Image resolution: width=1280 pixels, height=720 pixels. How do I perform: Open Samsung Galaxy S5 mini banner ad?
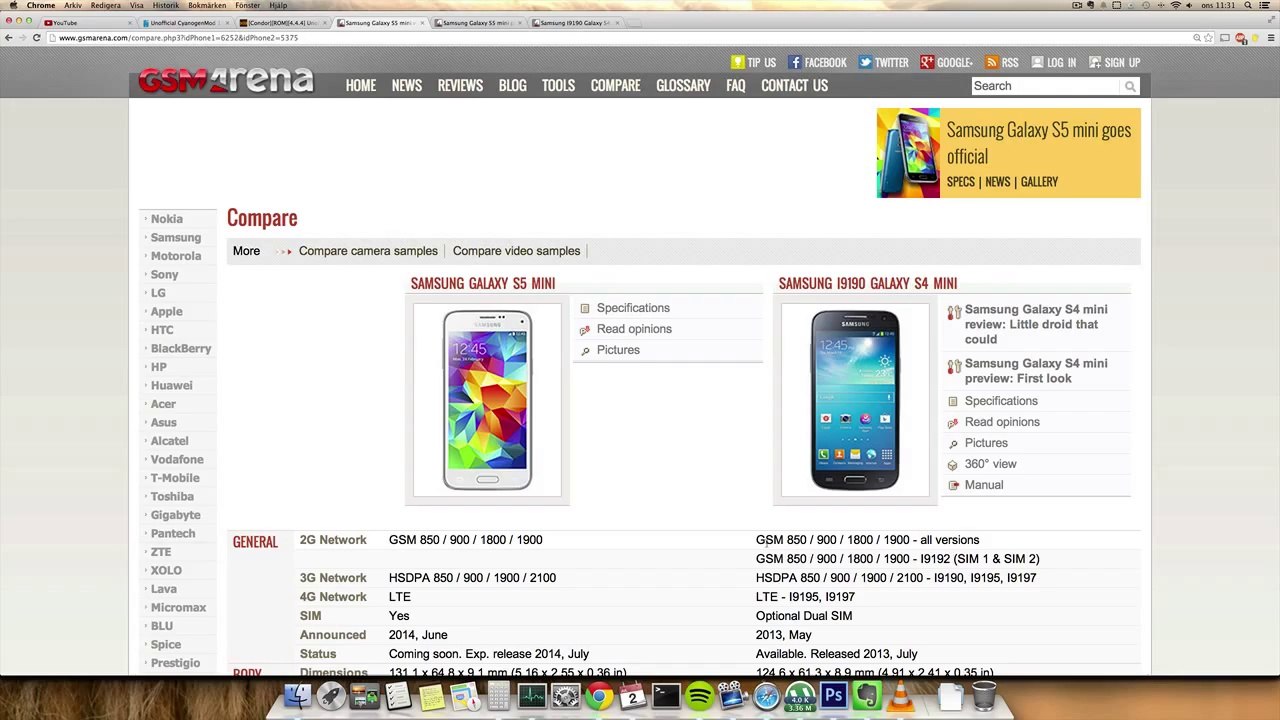pyautogui.click(x=1008, y=153)
